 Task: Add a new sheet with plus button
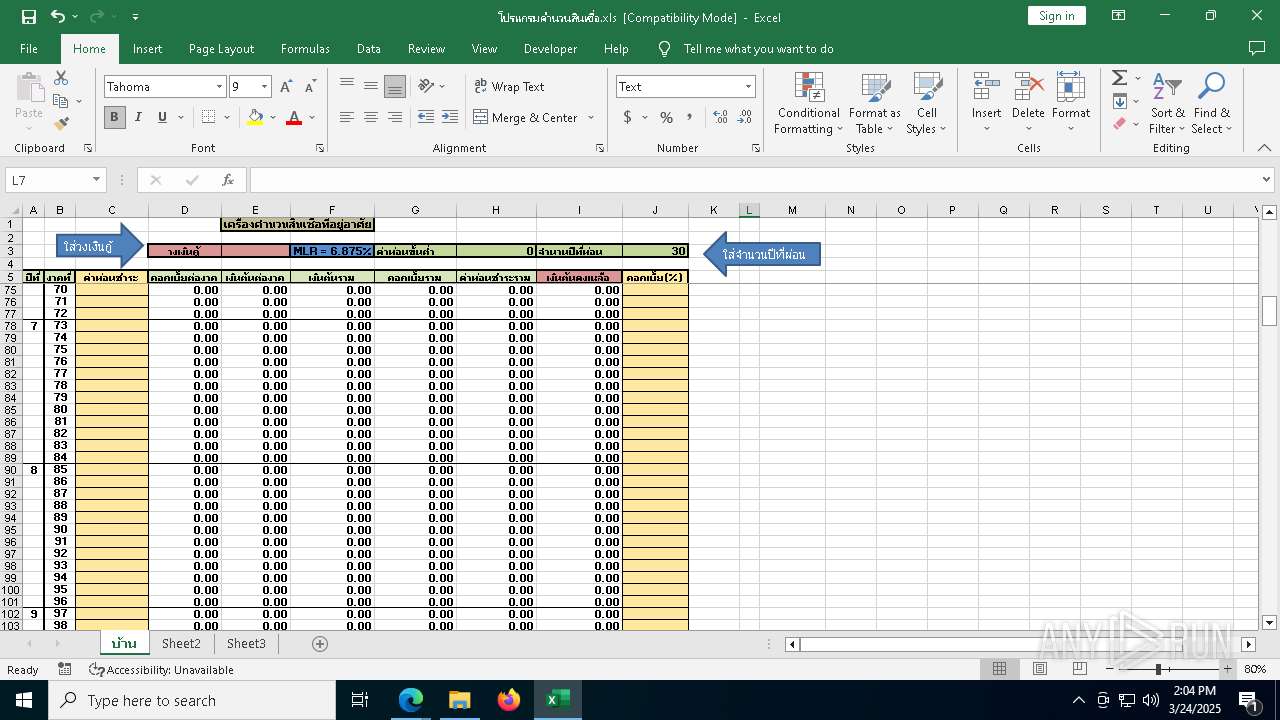point(320,644)
